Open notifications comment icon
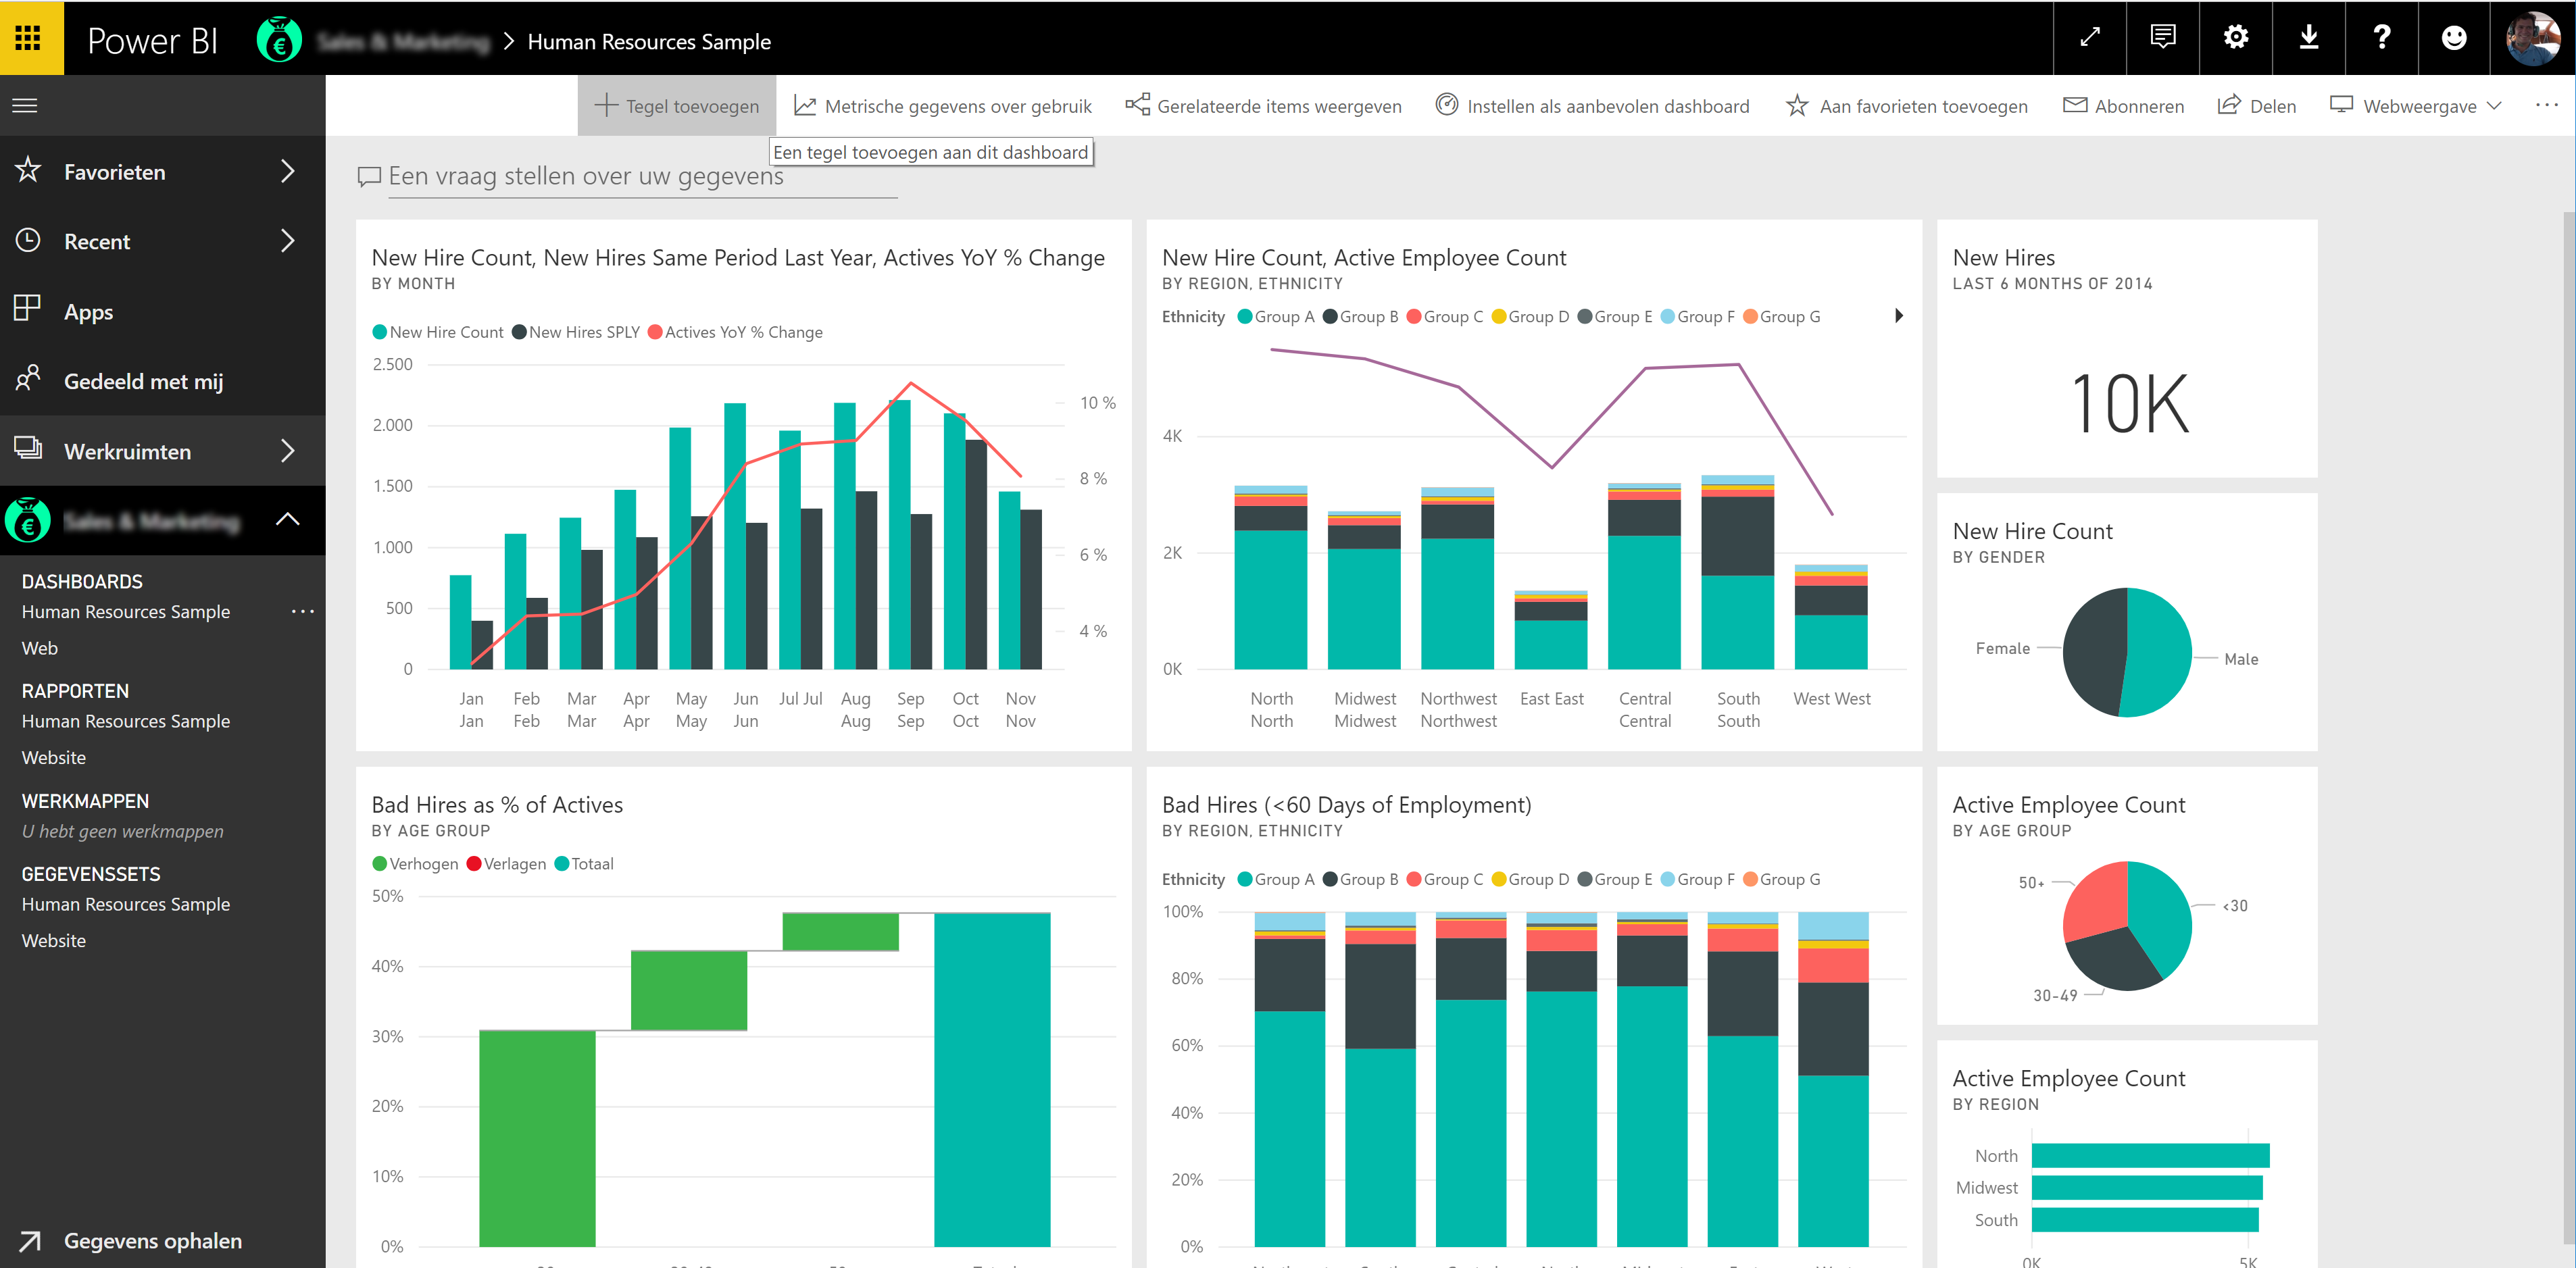Screen dimensions: 2576x1268 2162,38
